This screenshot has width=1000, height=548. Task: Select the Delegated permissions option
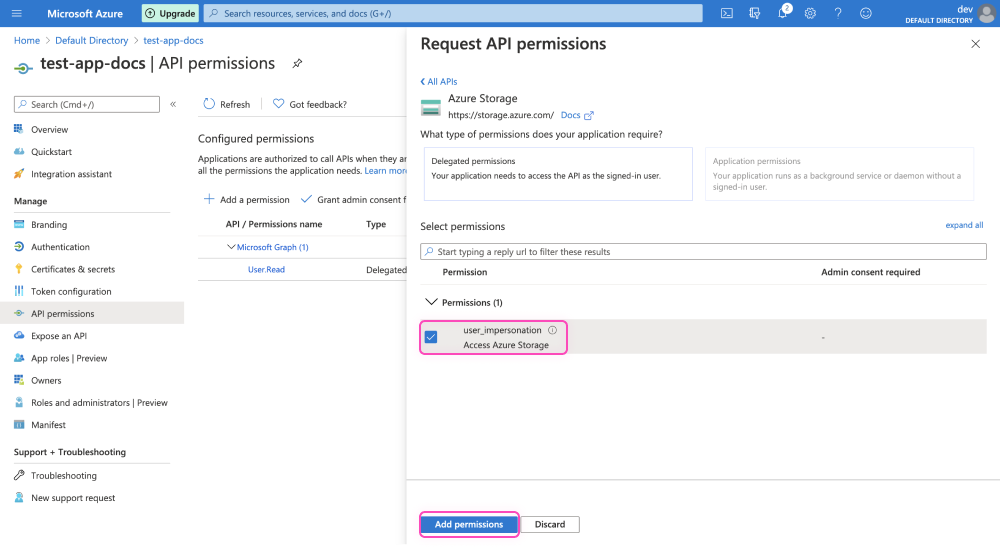point(556,173)
